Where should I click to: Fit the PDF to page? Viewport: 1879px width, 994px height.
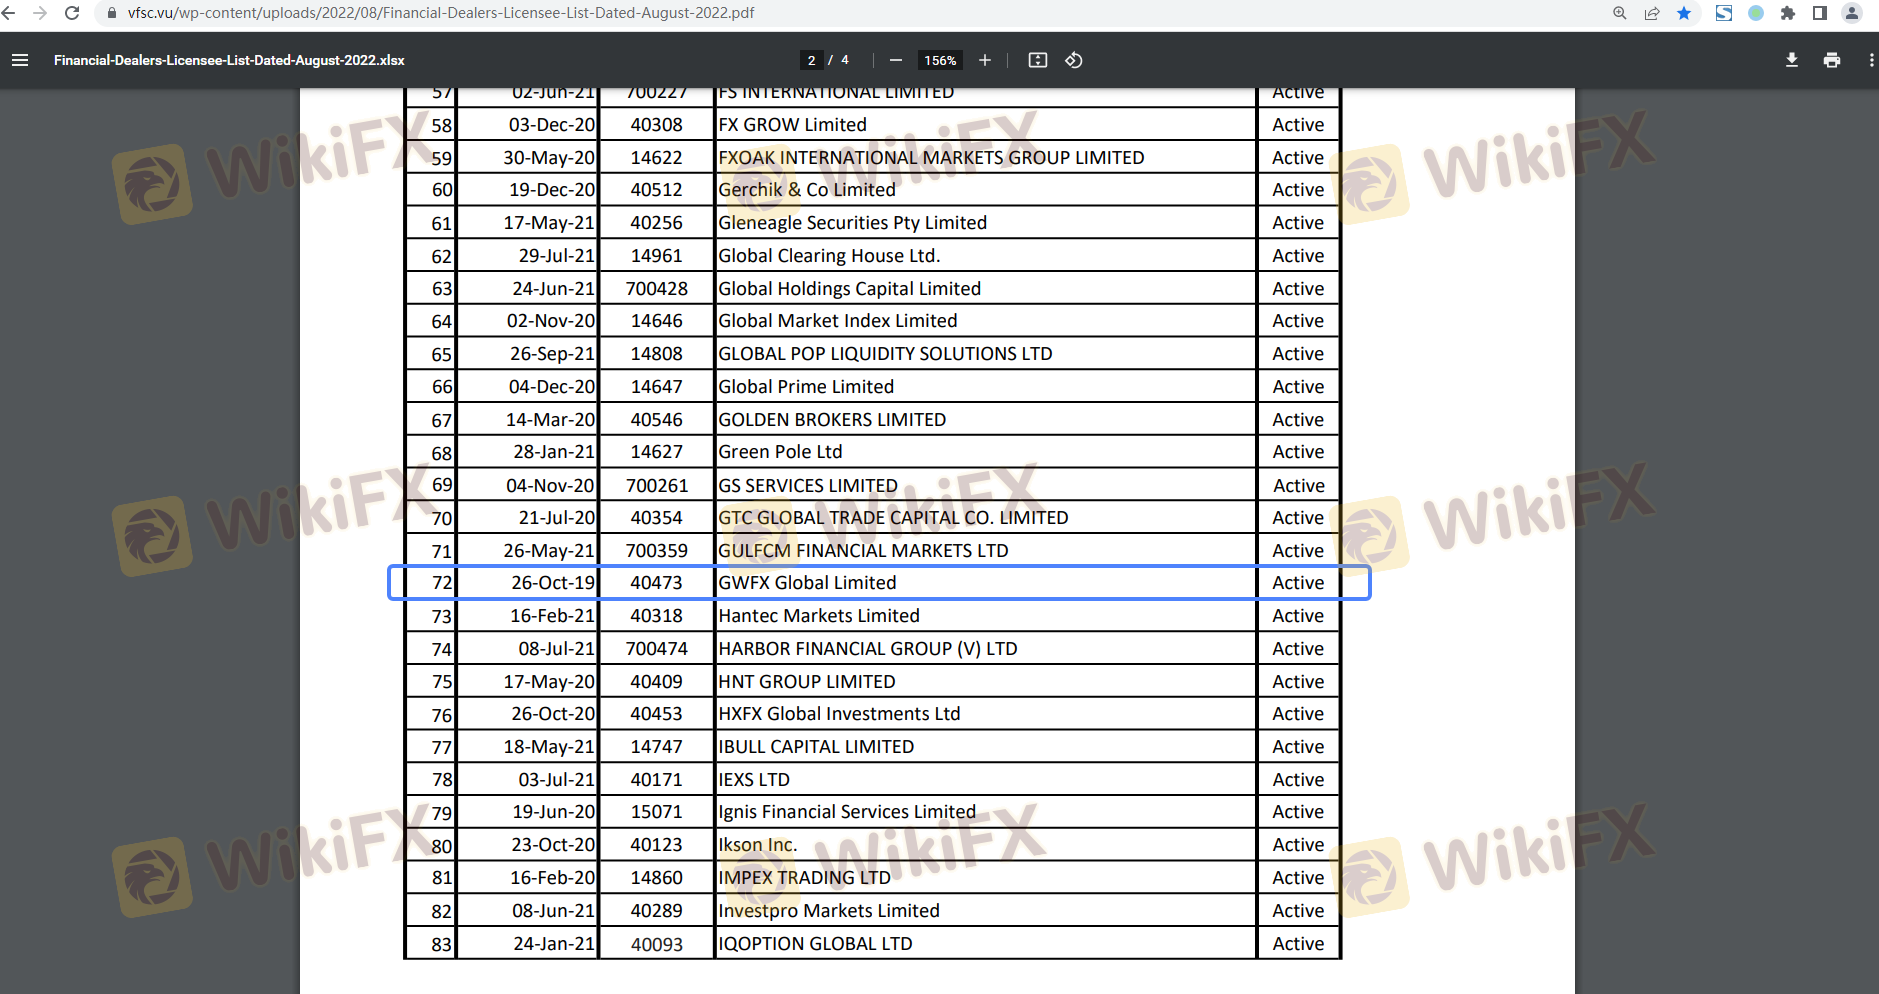pyautogui.click(x=1038, y=60)
